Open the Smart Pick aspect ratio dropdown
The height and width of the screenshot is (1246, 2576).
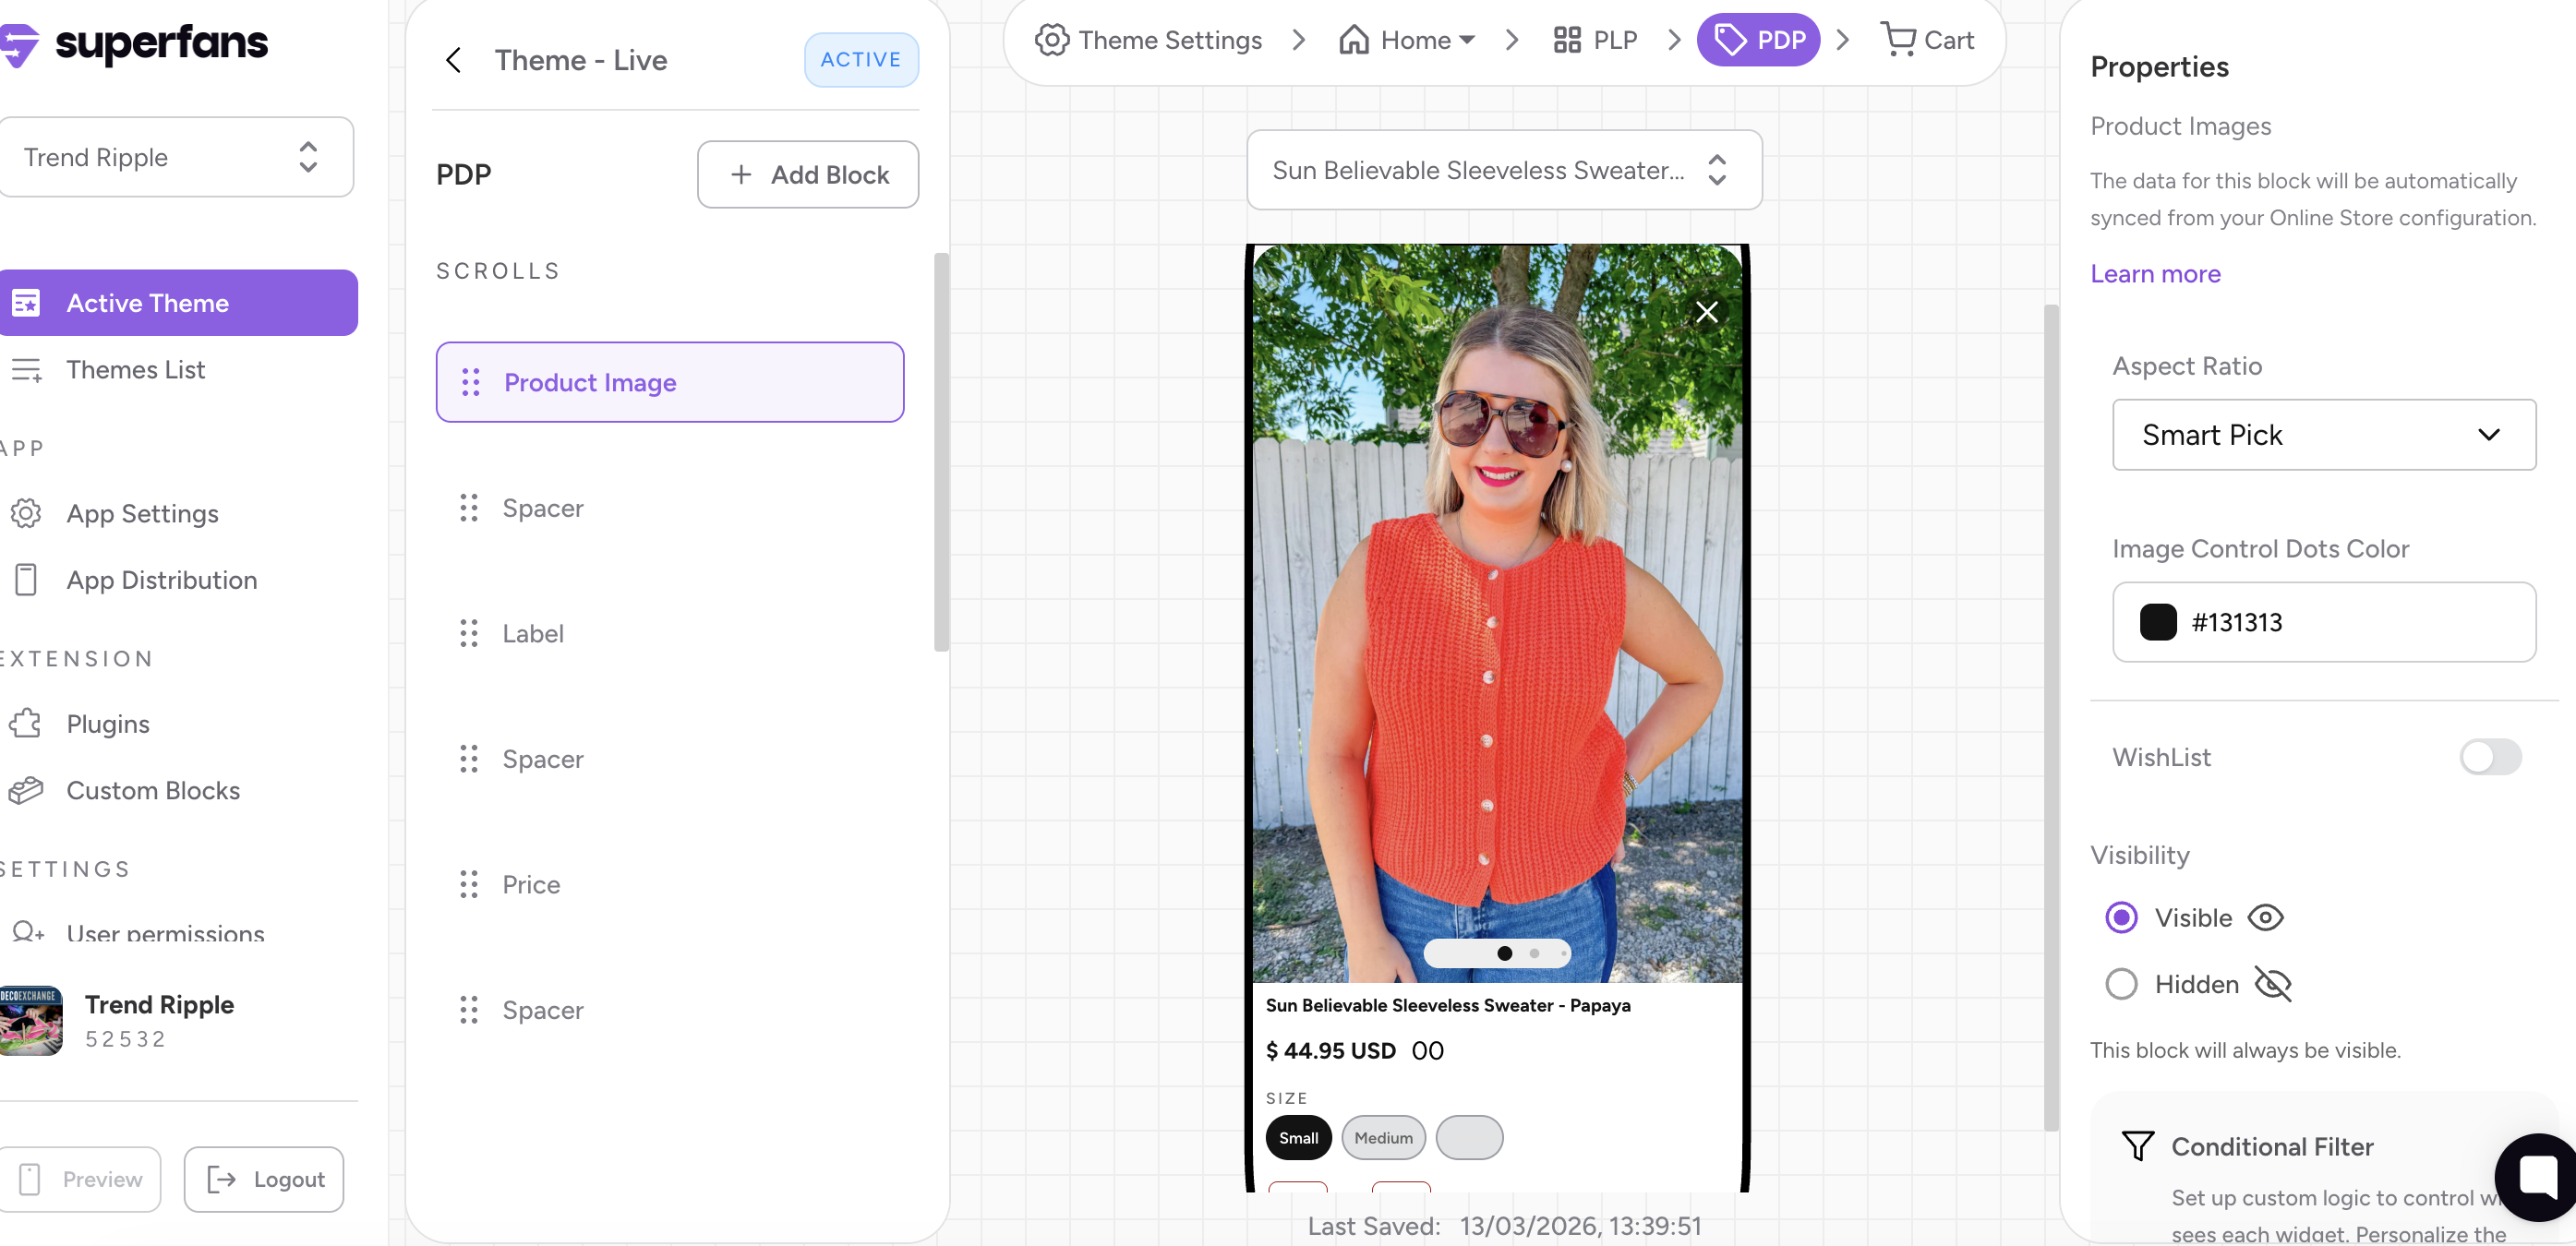coord(2323,435)
